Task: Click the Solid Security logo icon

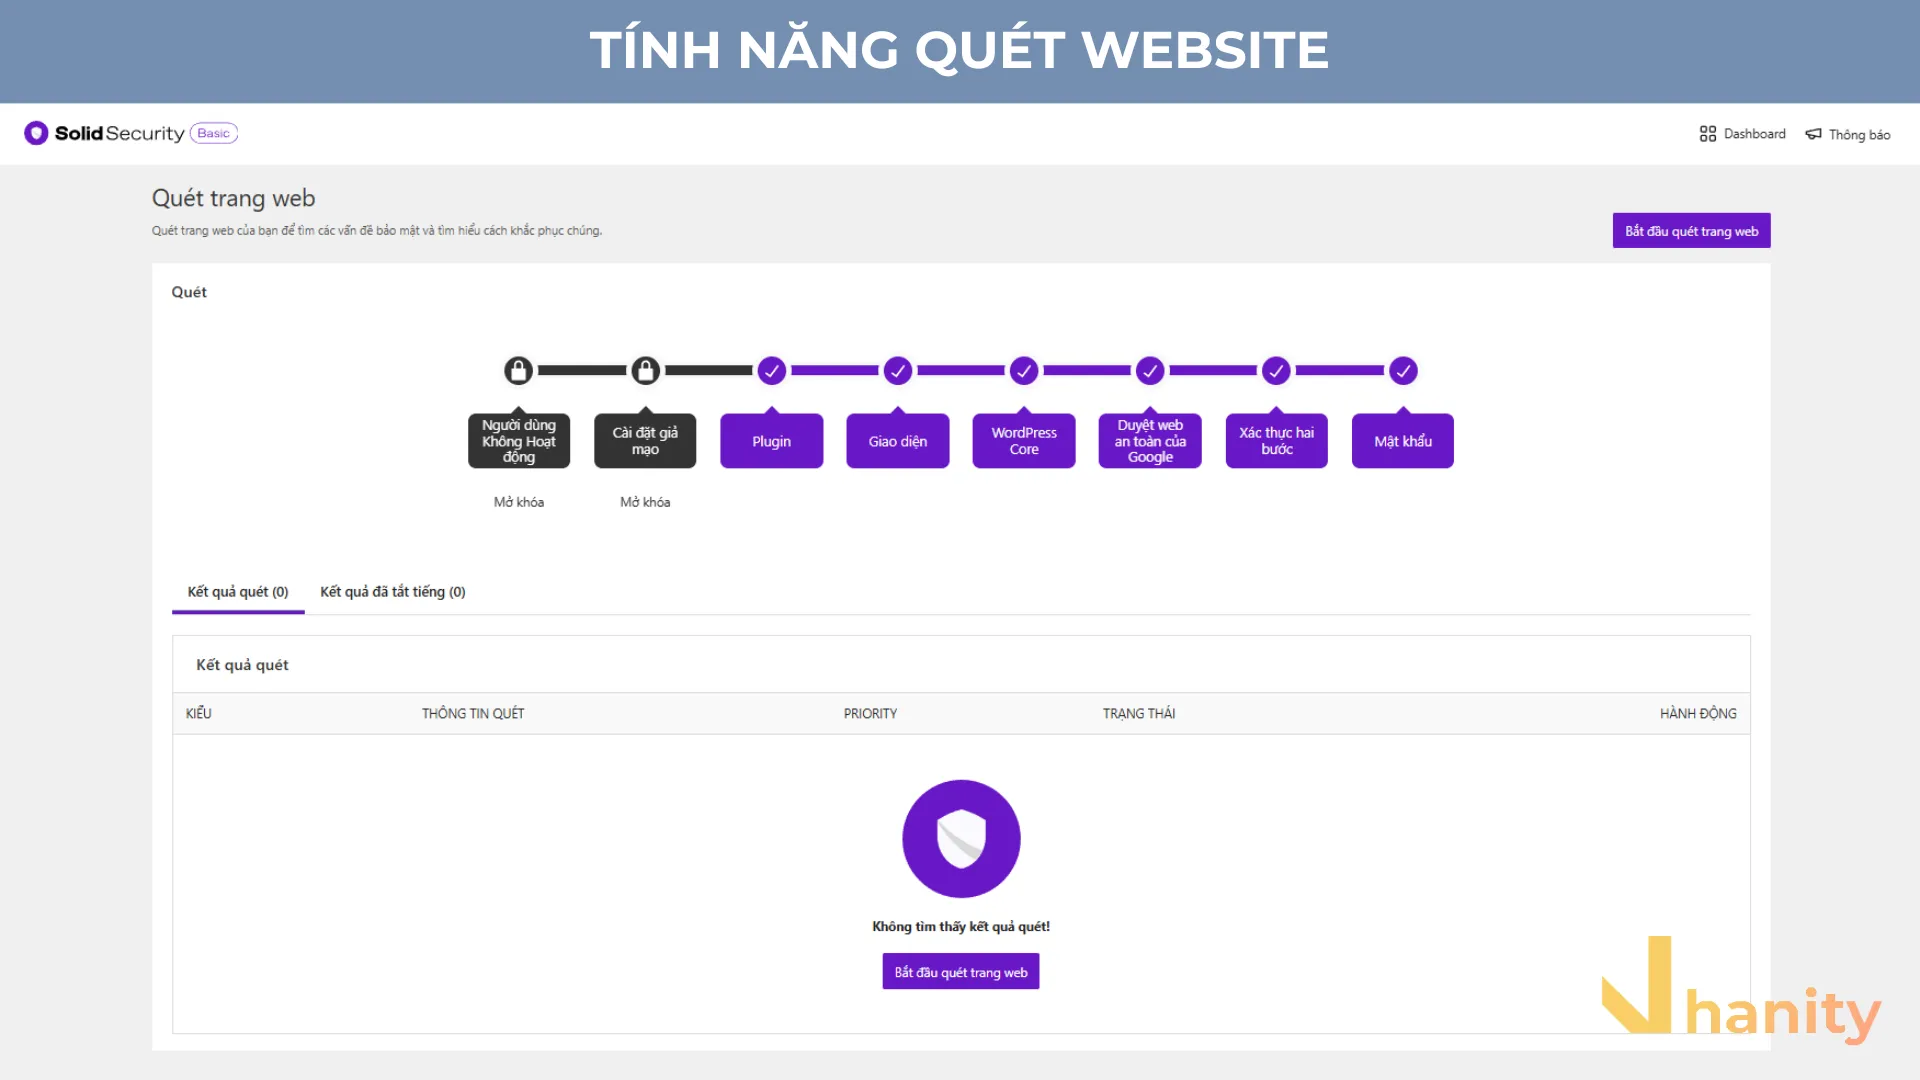Action: [x=36, y=133]
